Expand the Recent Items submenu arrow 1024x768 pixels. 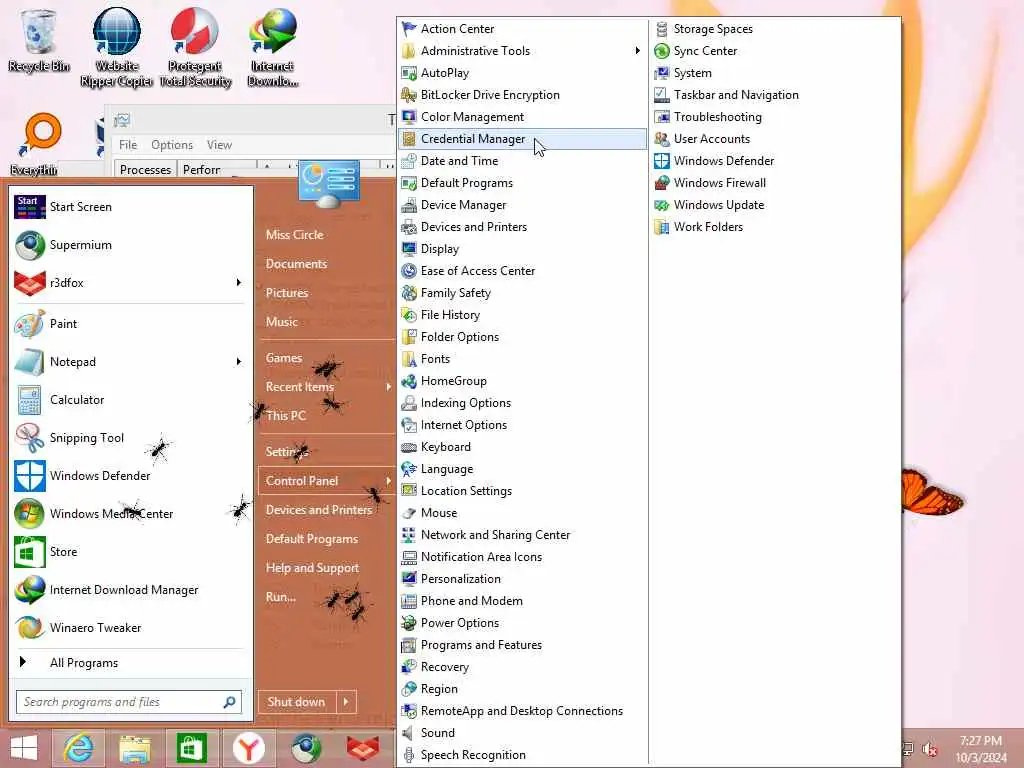tap(389, 387)
